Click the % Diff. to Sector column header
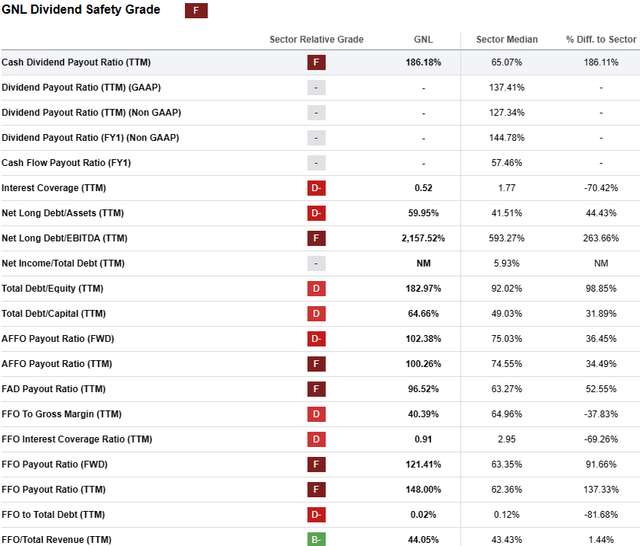 [x=601, y=40]
